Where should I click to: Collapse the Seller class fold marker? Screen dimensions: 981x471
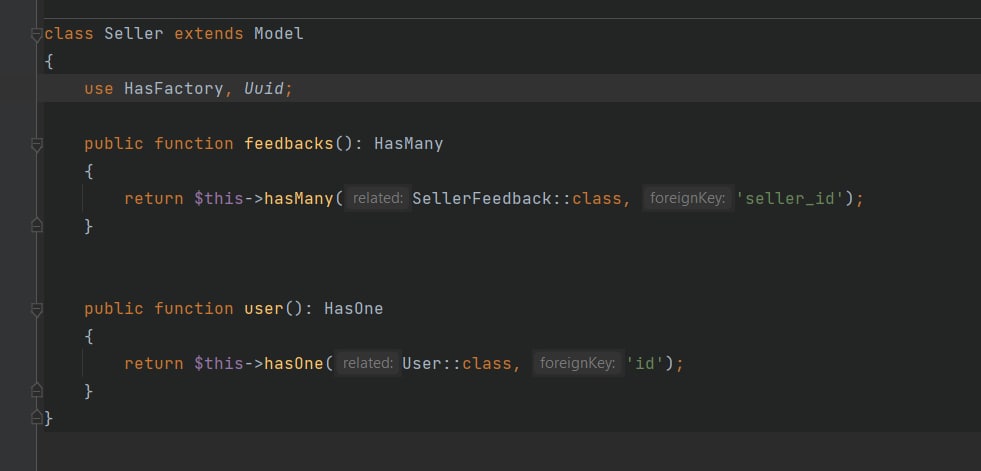[37, 35]
